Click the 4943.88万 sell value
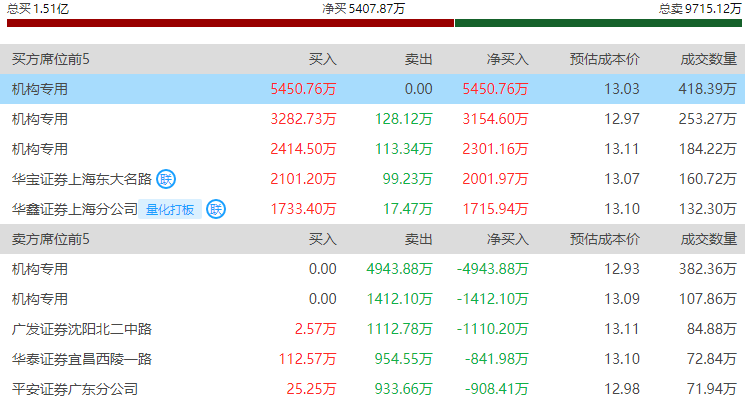The width and height of the screenshot is (745, 404). 399,269
